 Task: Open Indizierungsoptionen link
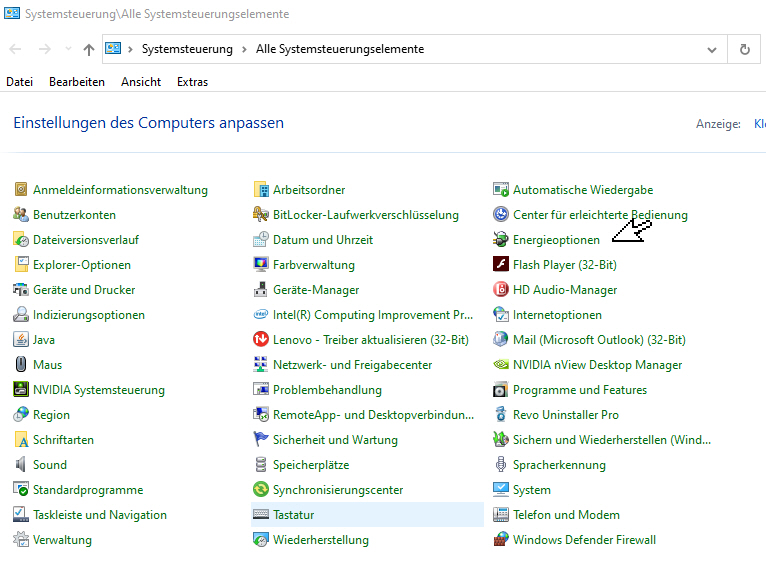click(89, 315)
